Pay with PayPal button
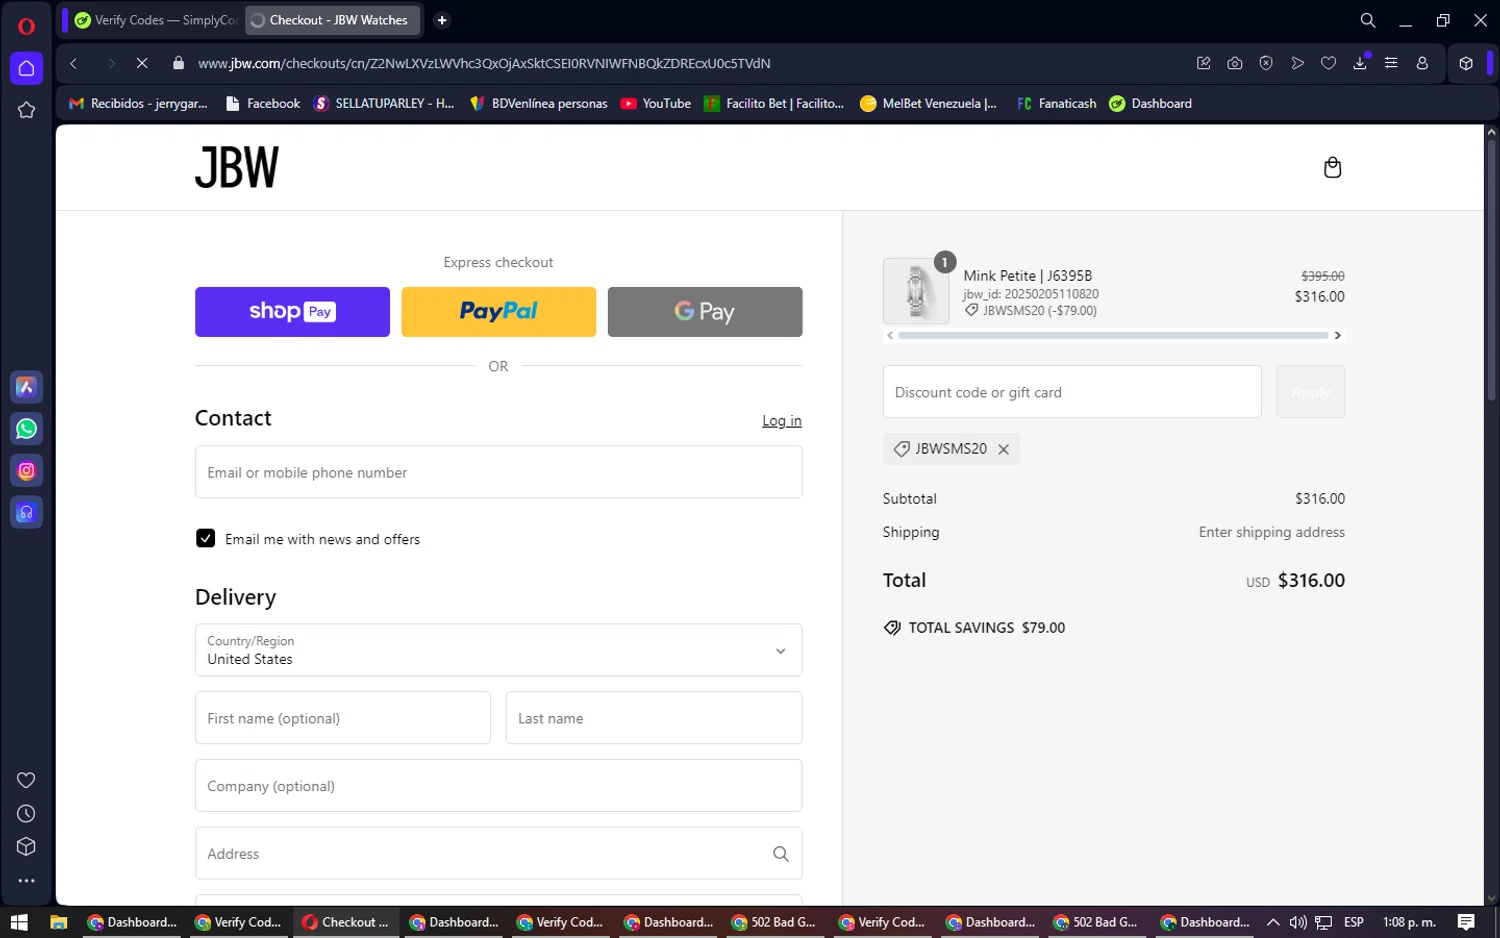 pyautogui.click(x=498, y=312)
